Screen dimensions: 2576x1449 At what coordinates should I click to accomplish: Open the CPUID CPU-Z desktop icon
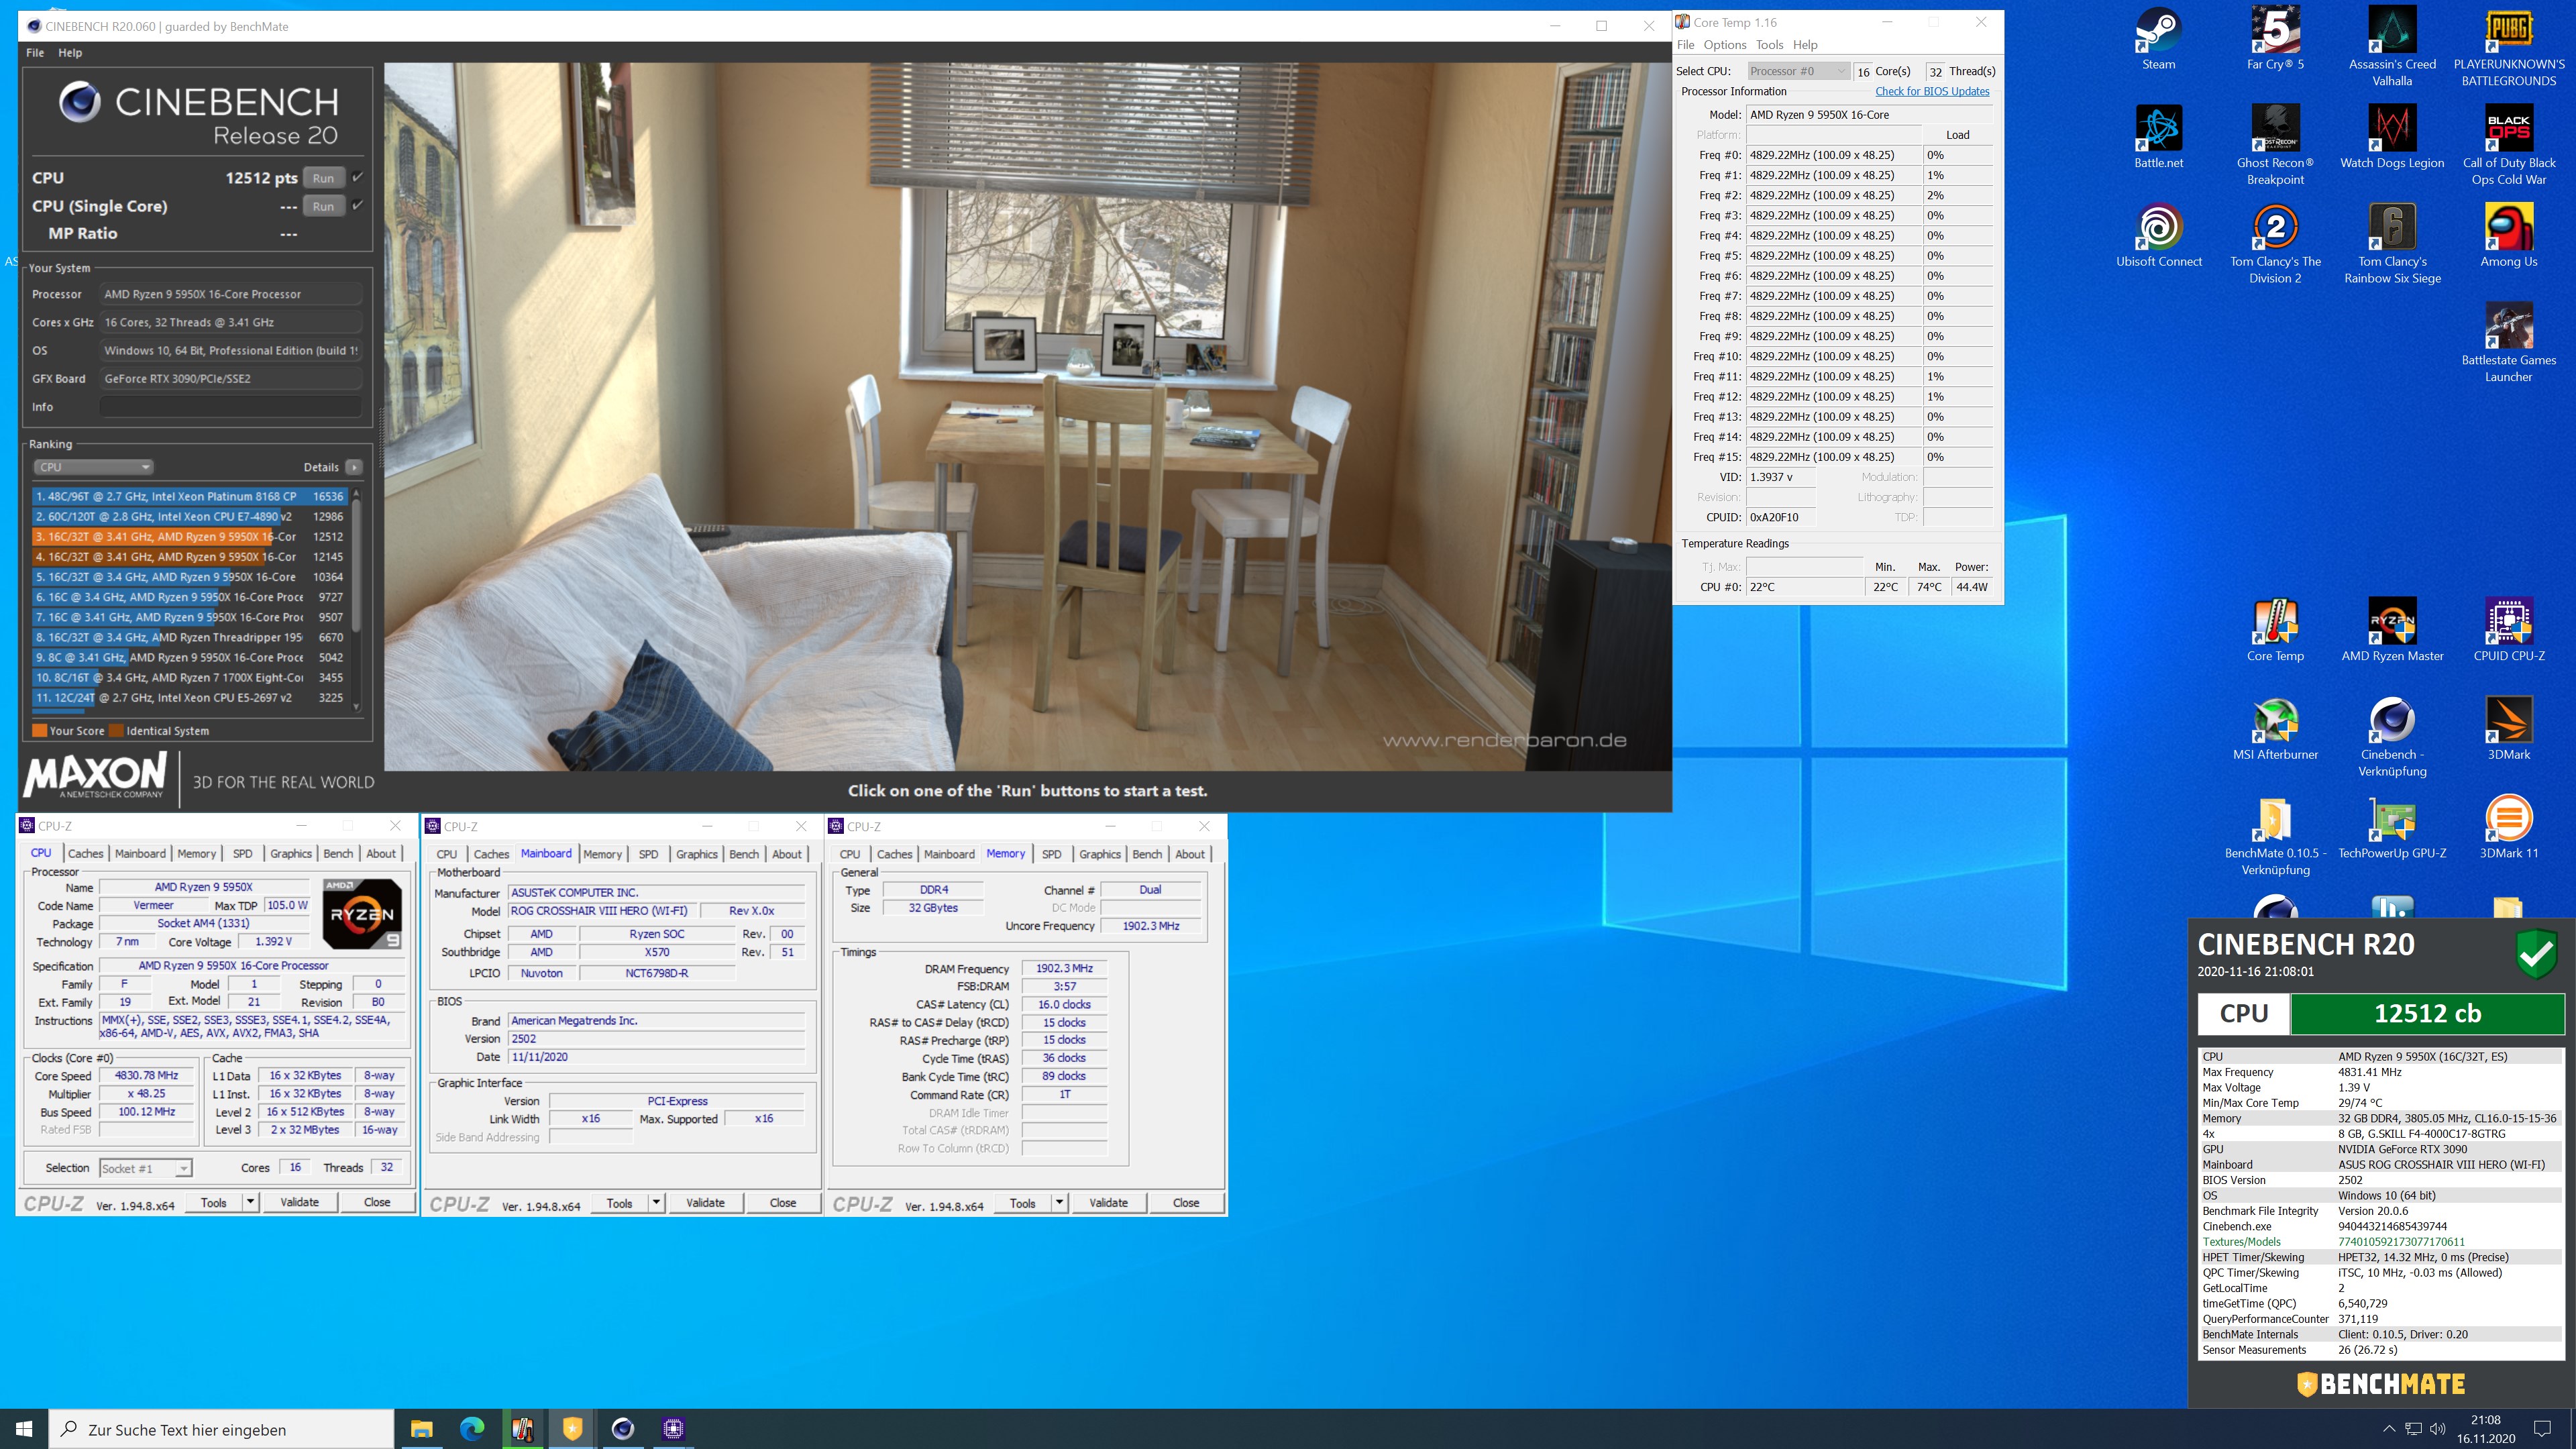tap(2509, 630)
